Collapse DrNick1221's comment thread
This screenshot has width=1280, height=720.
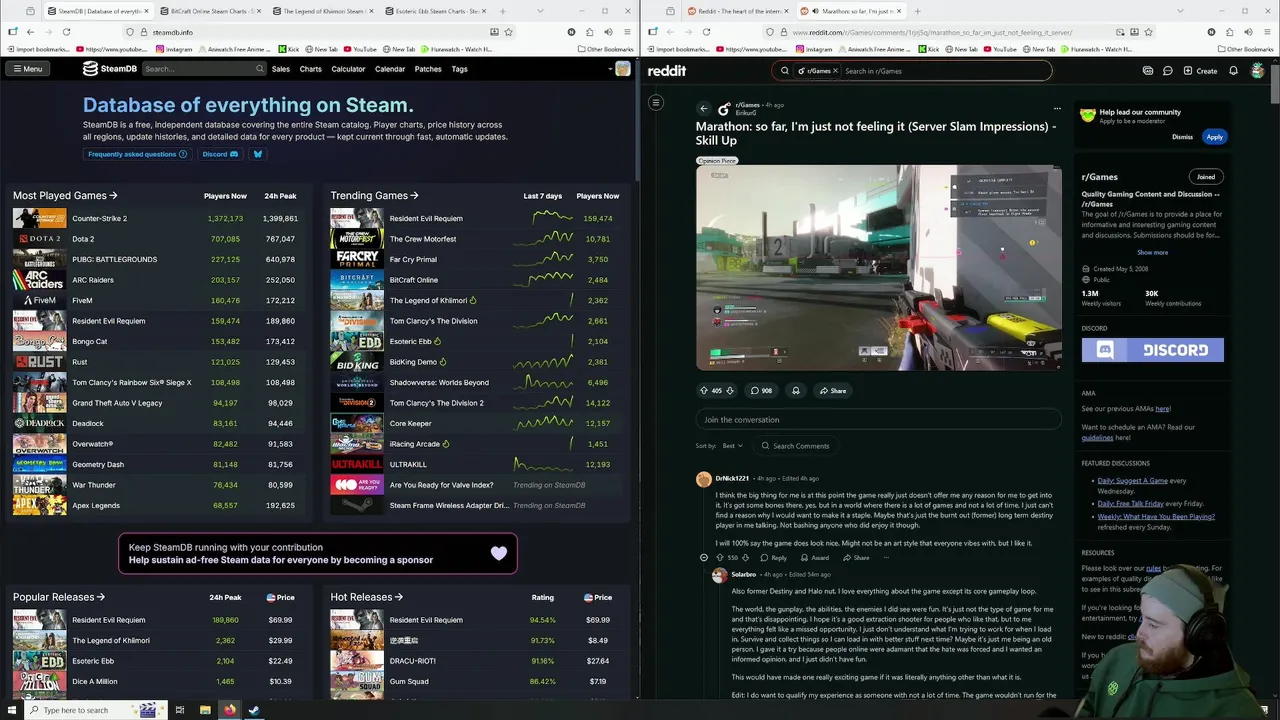pyautogui.click(x=704, y=558)
